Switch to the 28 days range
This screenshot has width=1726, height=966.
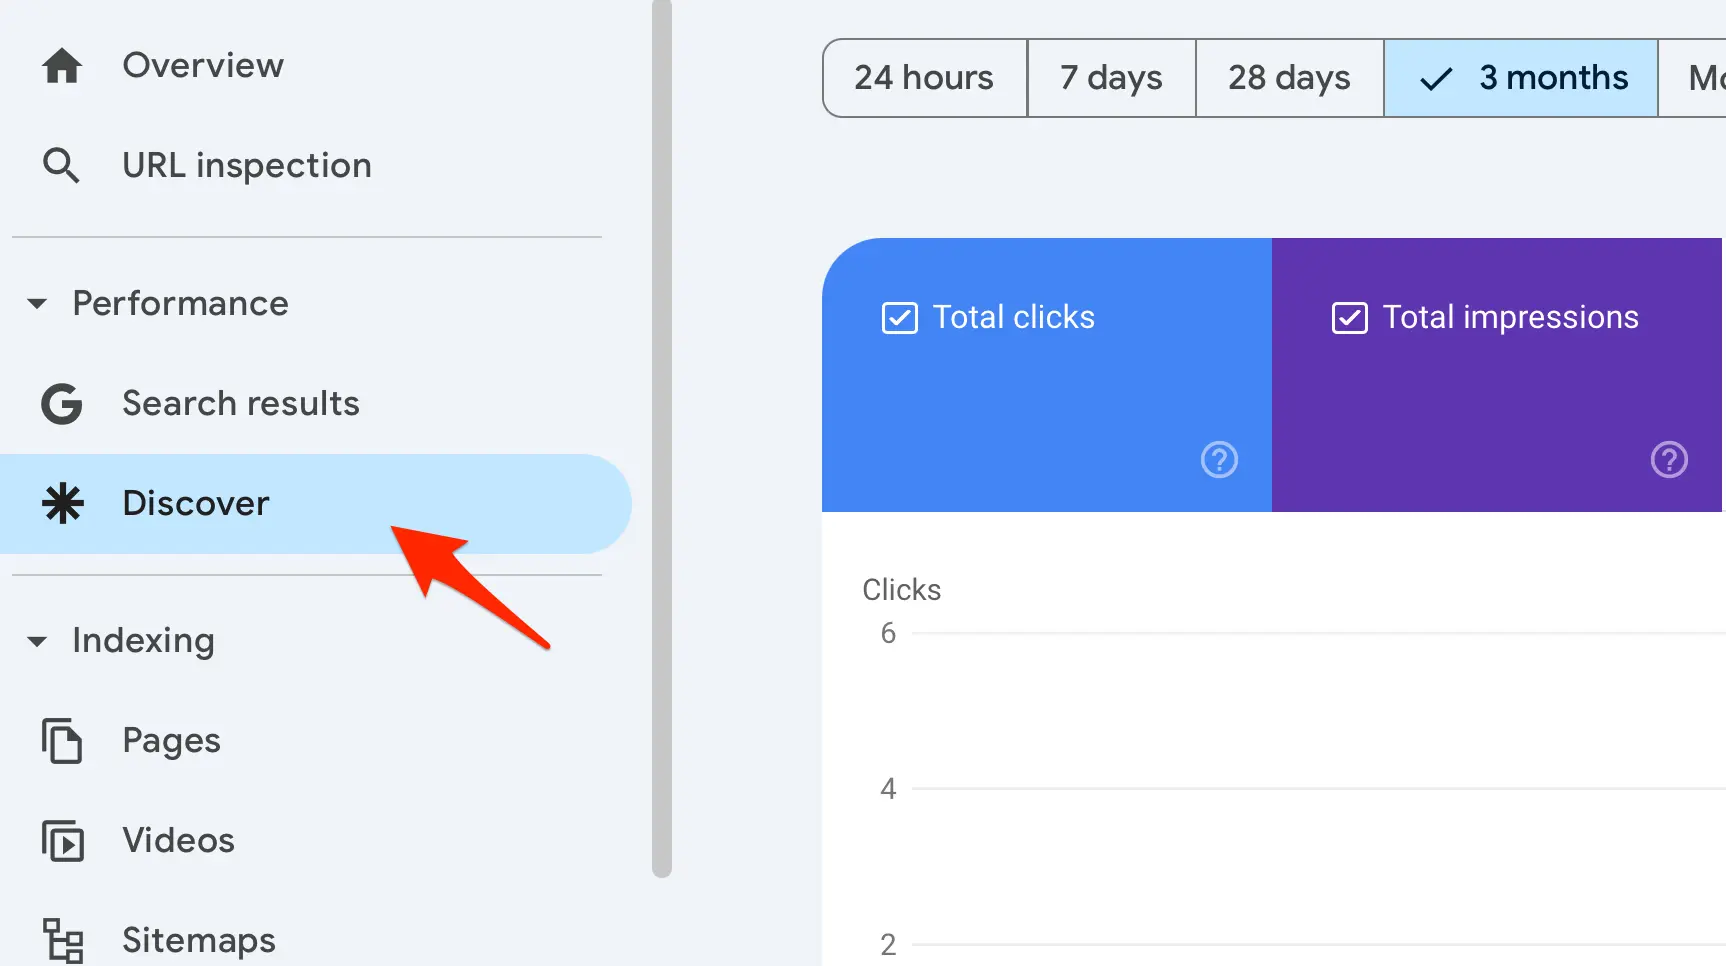click(1289, 78)
